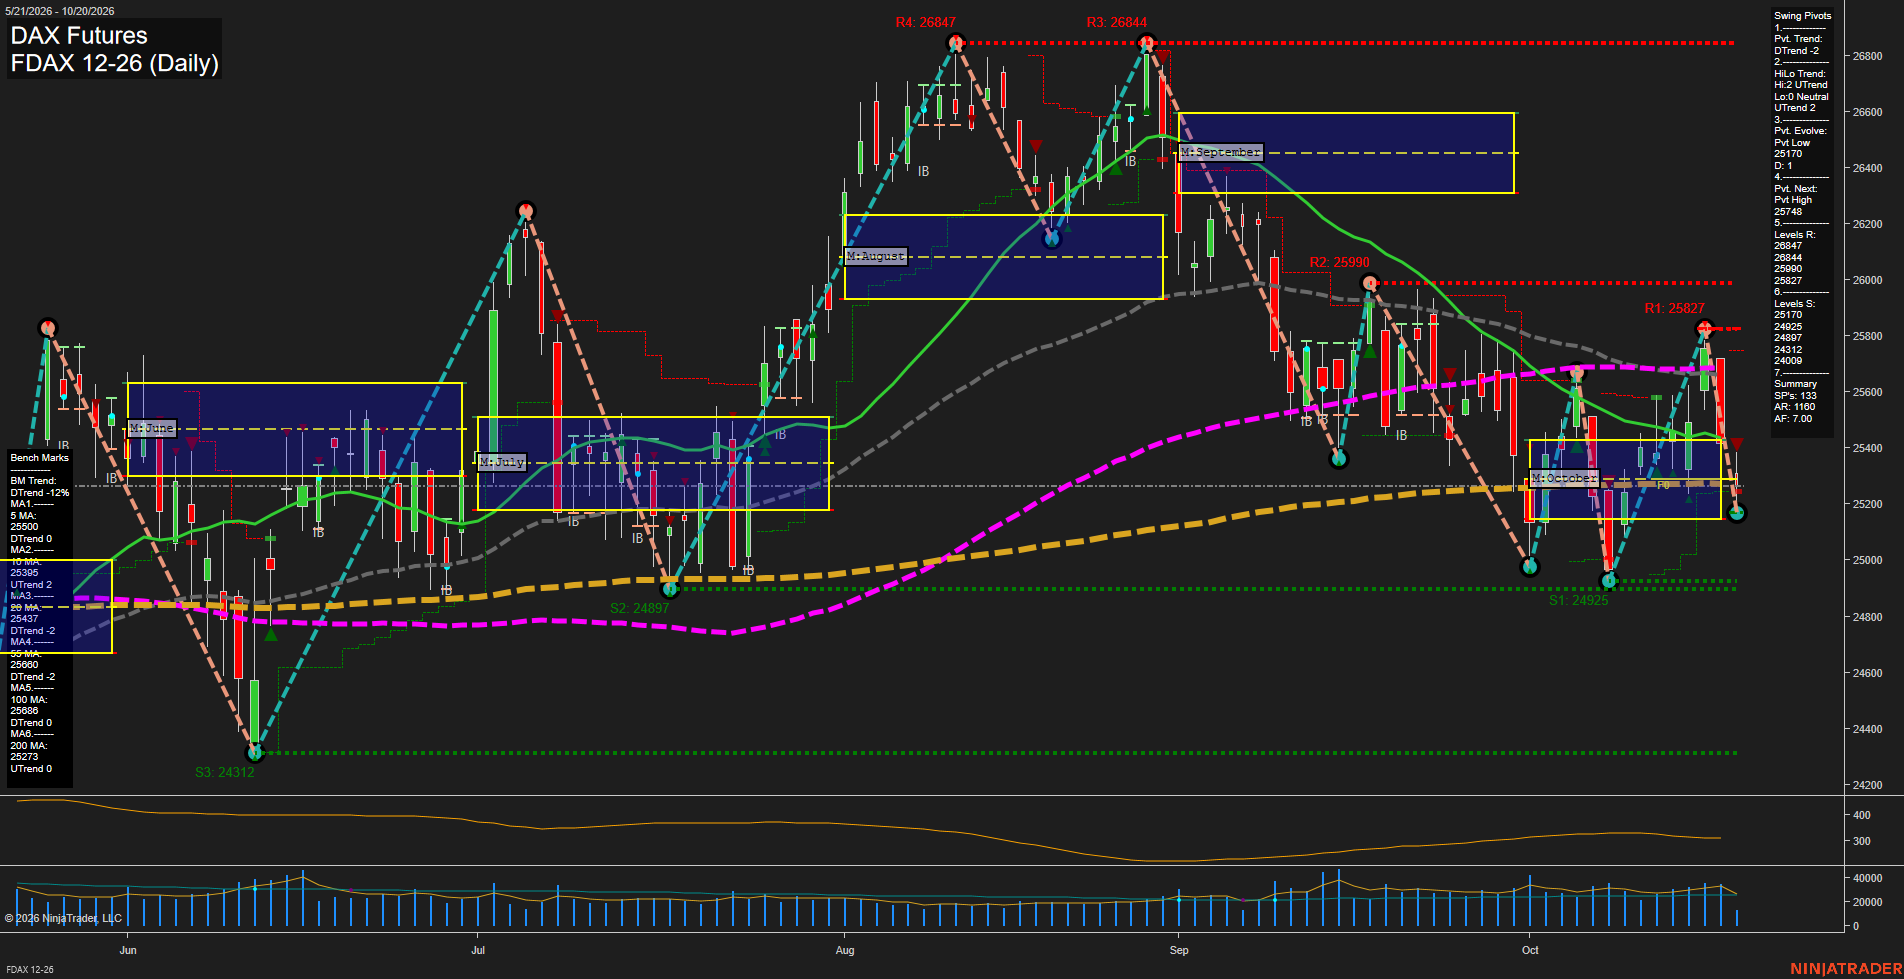
Task: Select the swing high pivot marker beside R2
Action: coord(1370,283)
